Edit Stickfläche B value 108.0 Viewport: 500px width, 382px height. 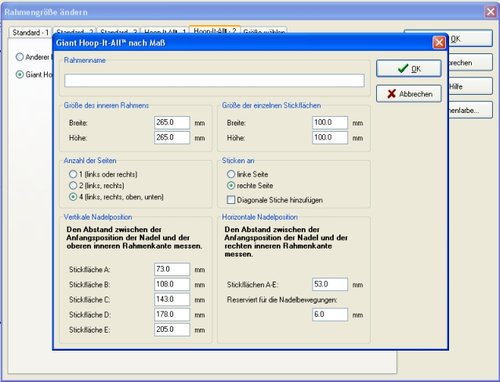[172, 284]
